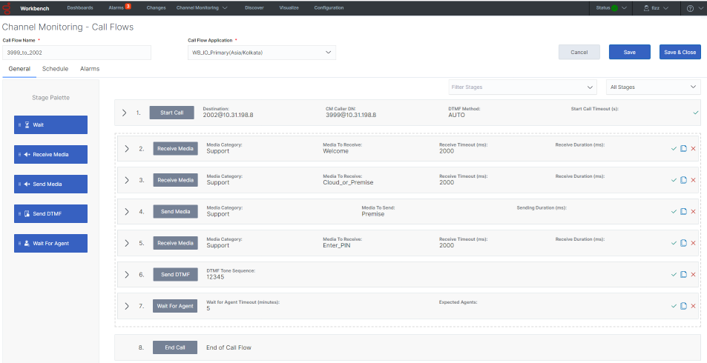Delete stage 3 Cloud_or_Premise

693,180
